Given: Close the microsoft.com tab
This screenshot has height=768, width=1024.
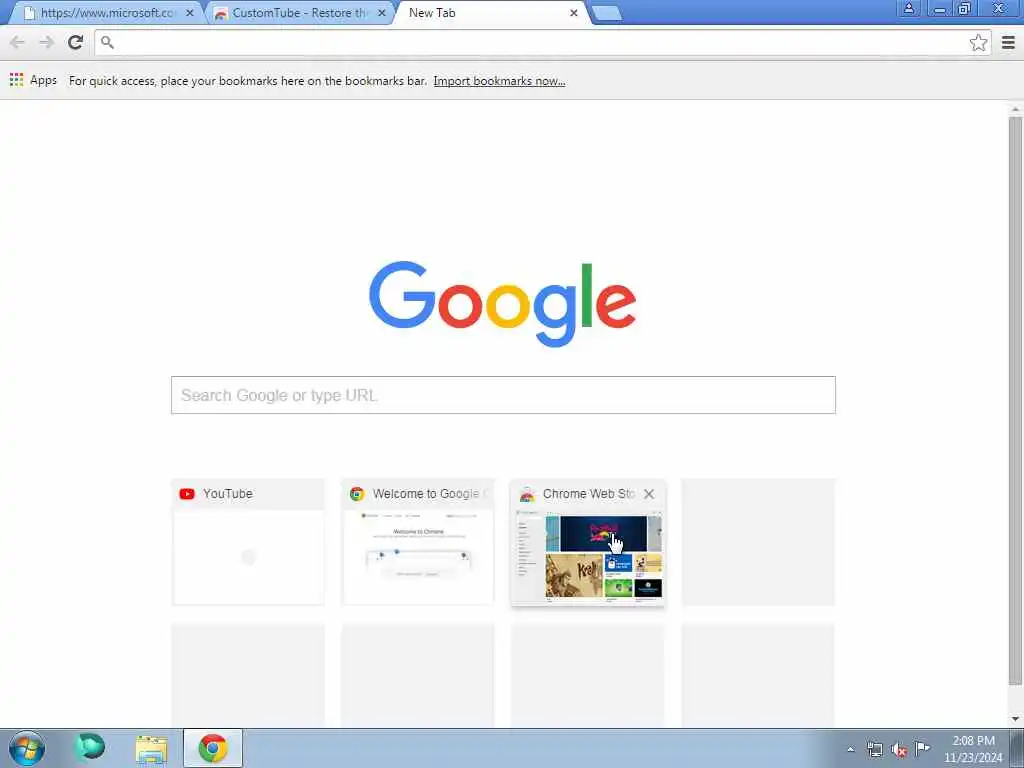Looking at the screenshot, I should (190, 13).
